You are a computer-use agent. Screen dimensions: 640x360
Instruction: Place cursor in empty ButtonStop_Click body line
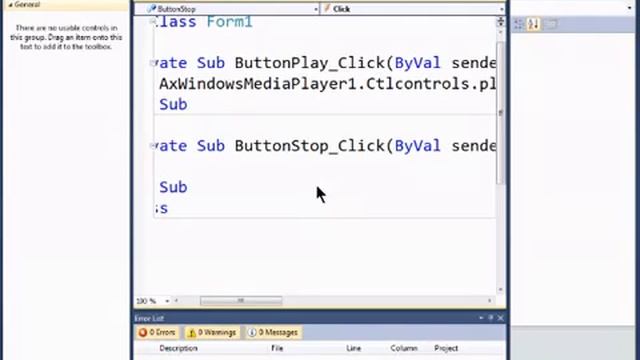[x=324, y=167]
